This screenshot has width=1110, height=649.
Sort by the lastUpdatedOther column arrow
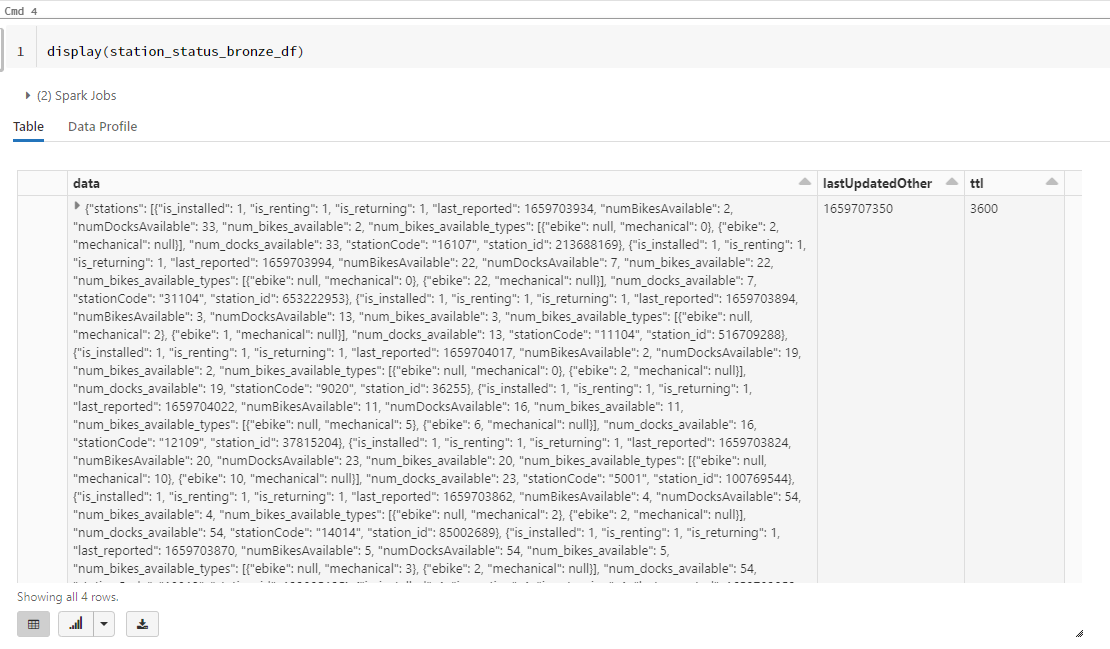pyautogui.click(x=952, y=183)
